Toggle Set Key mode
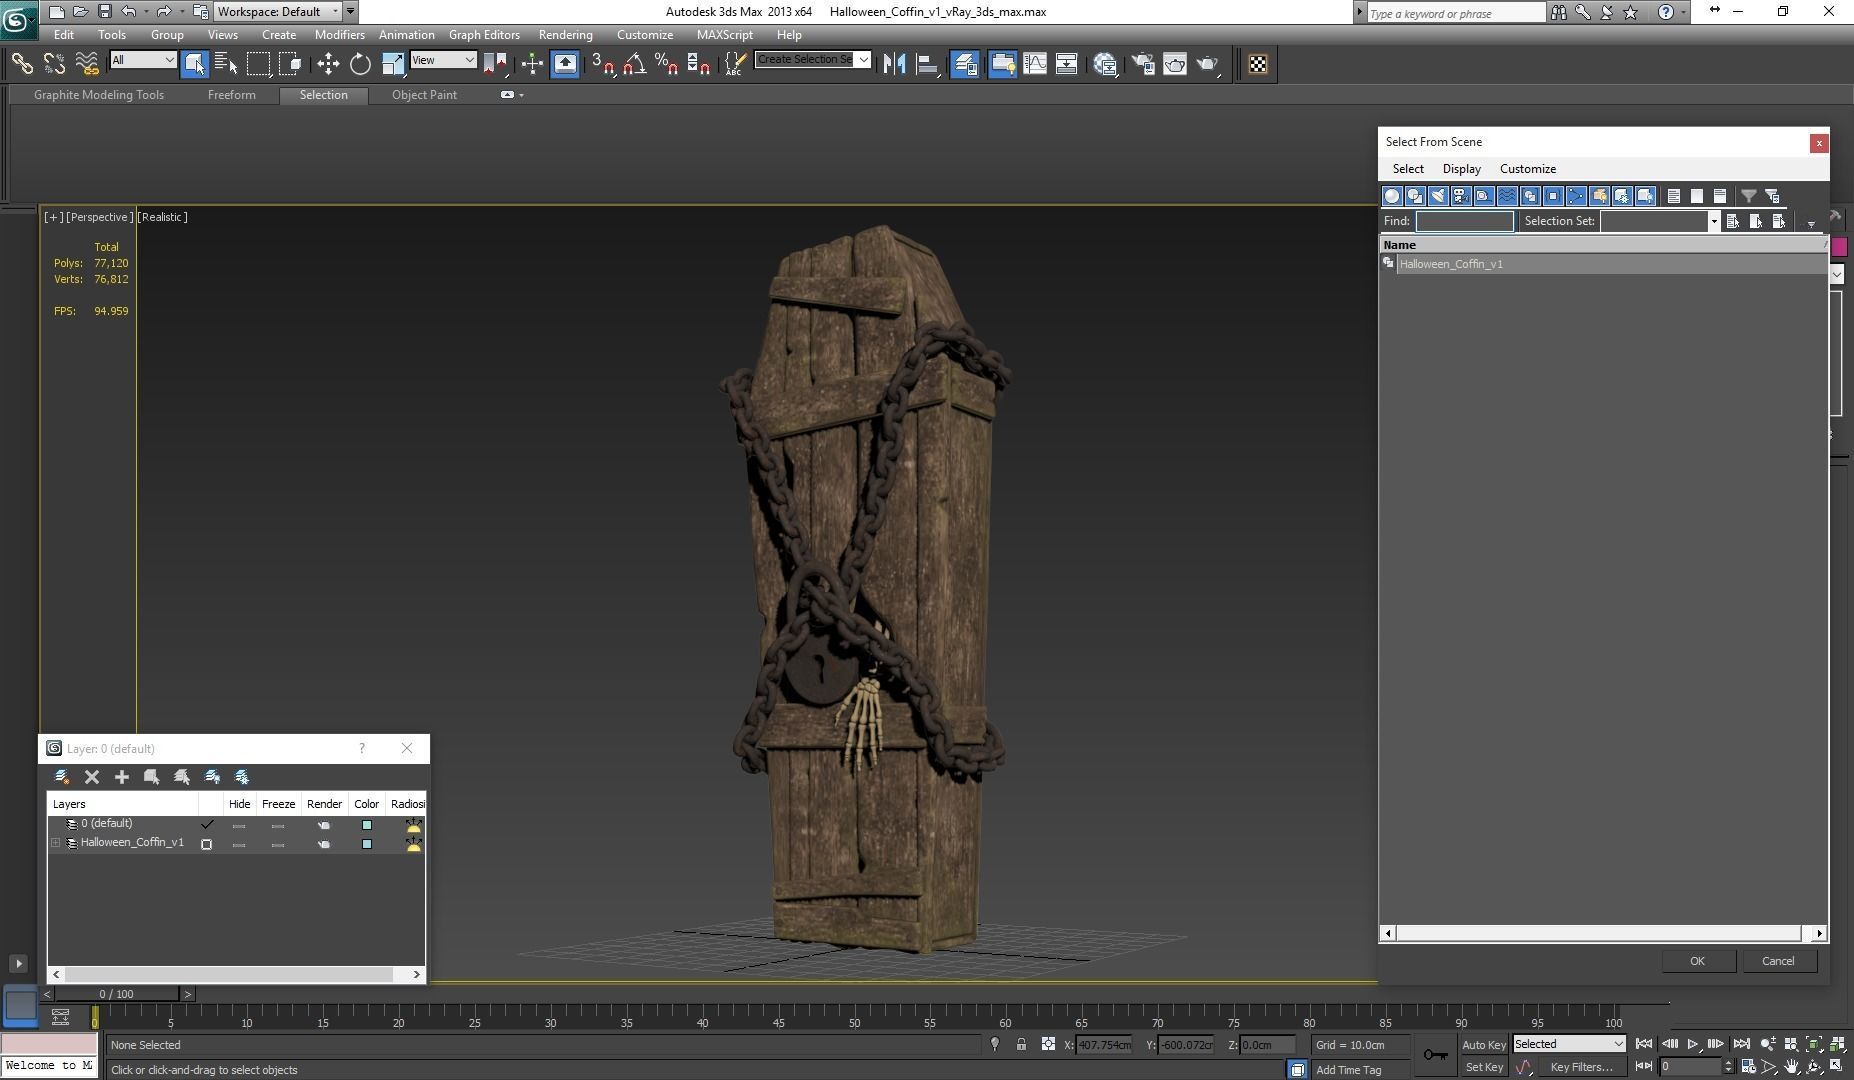Viewport: 1854px width, 1080px height. 1484,1067
